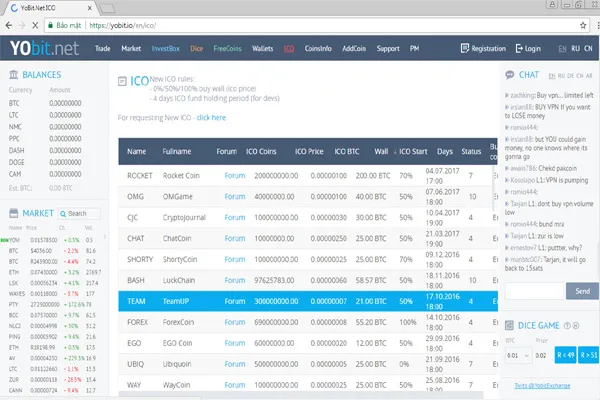The image size is (600, 400).
Task: Bet on R<49 dice button
Action: click(x=566, y=356)
